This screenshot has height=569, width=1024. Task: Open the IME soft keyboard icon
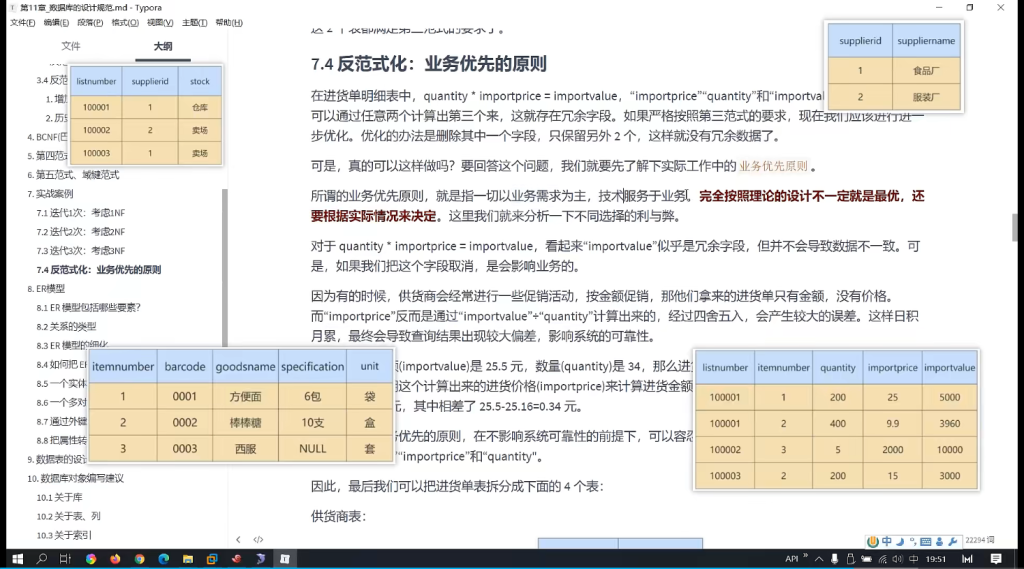925,541
